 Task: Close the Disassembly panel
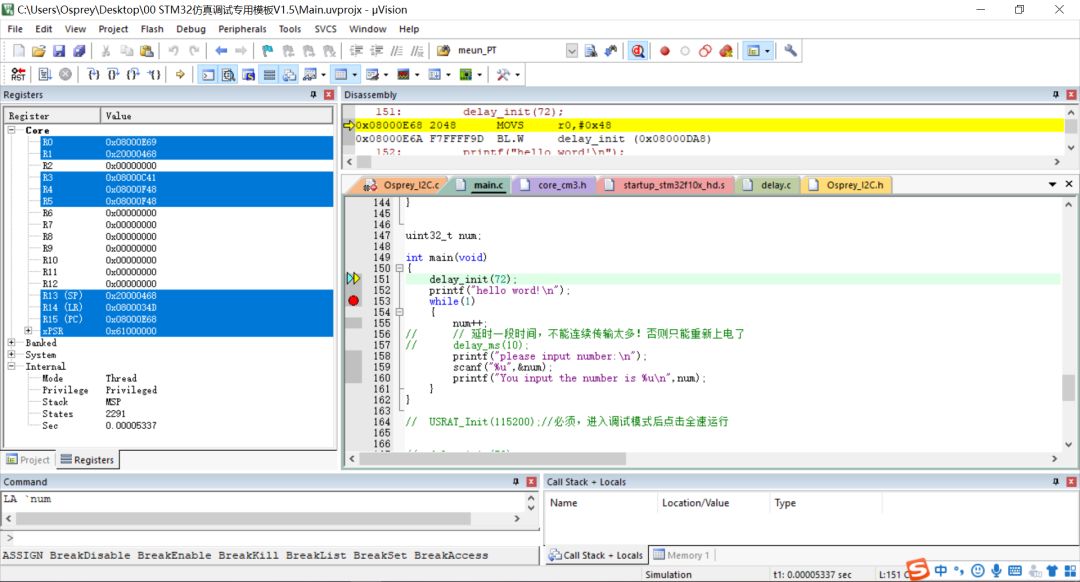coord(1071,94)
